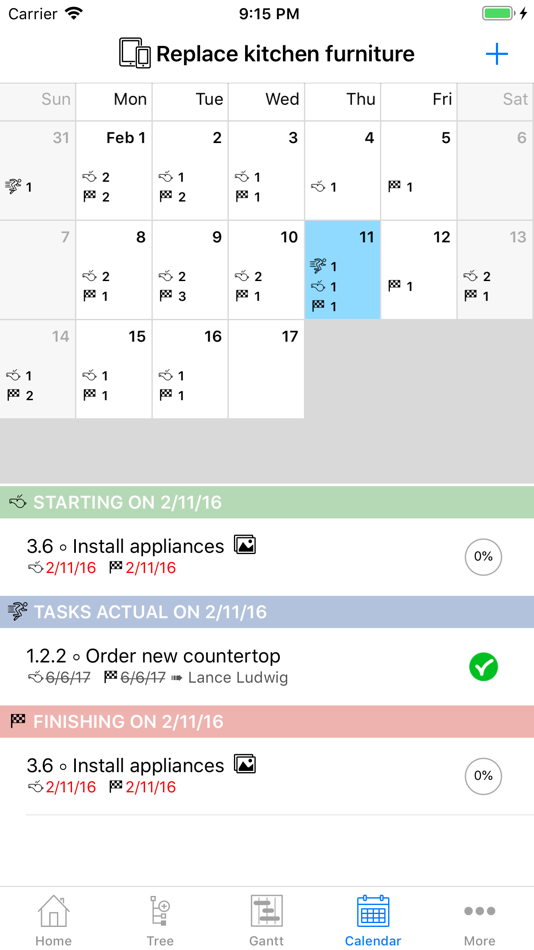The width and height of the screenshot is (534, 950).
Task: Select February 11 highlighted day
Action: click(342, 270)
